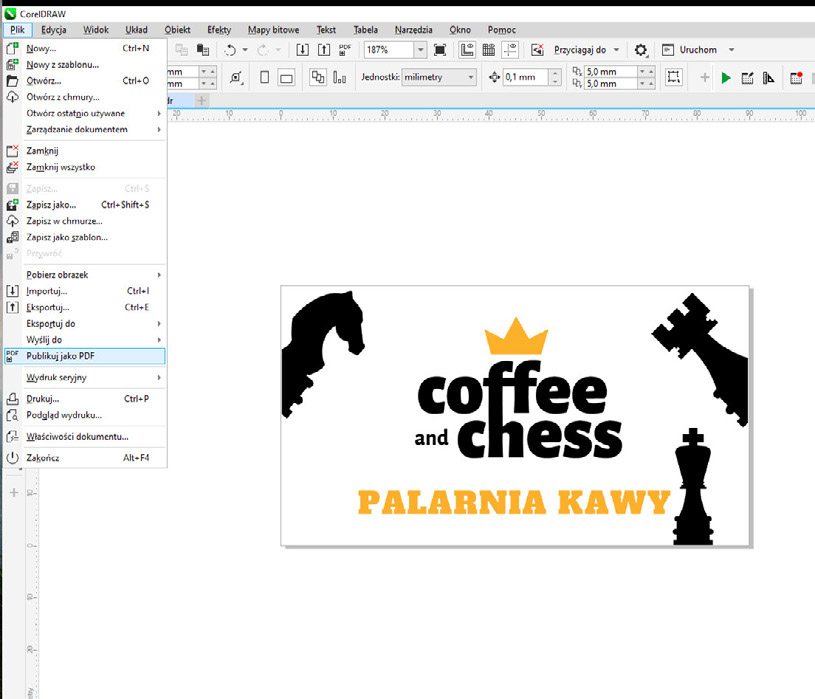This screenshot has height=699, width=815.
Task: Click the add plus icon in property bar
Action: (x=704, y=77)
